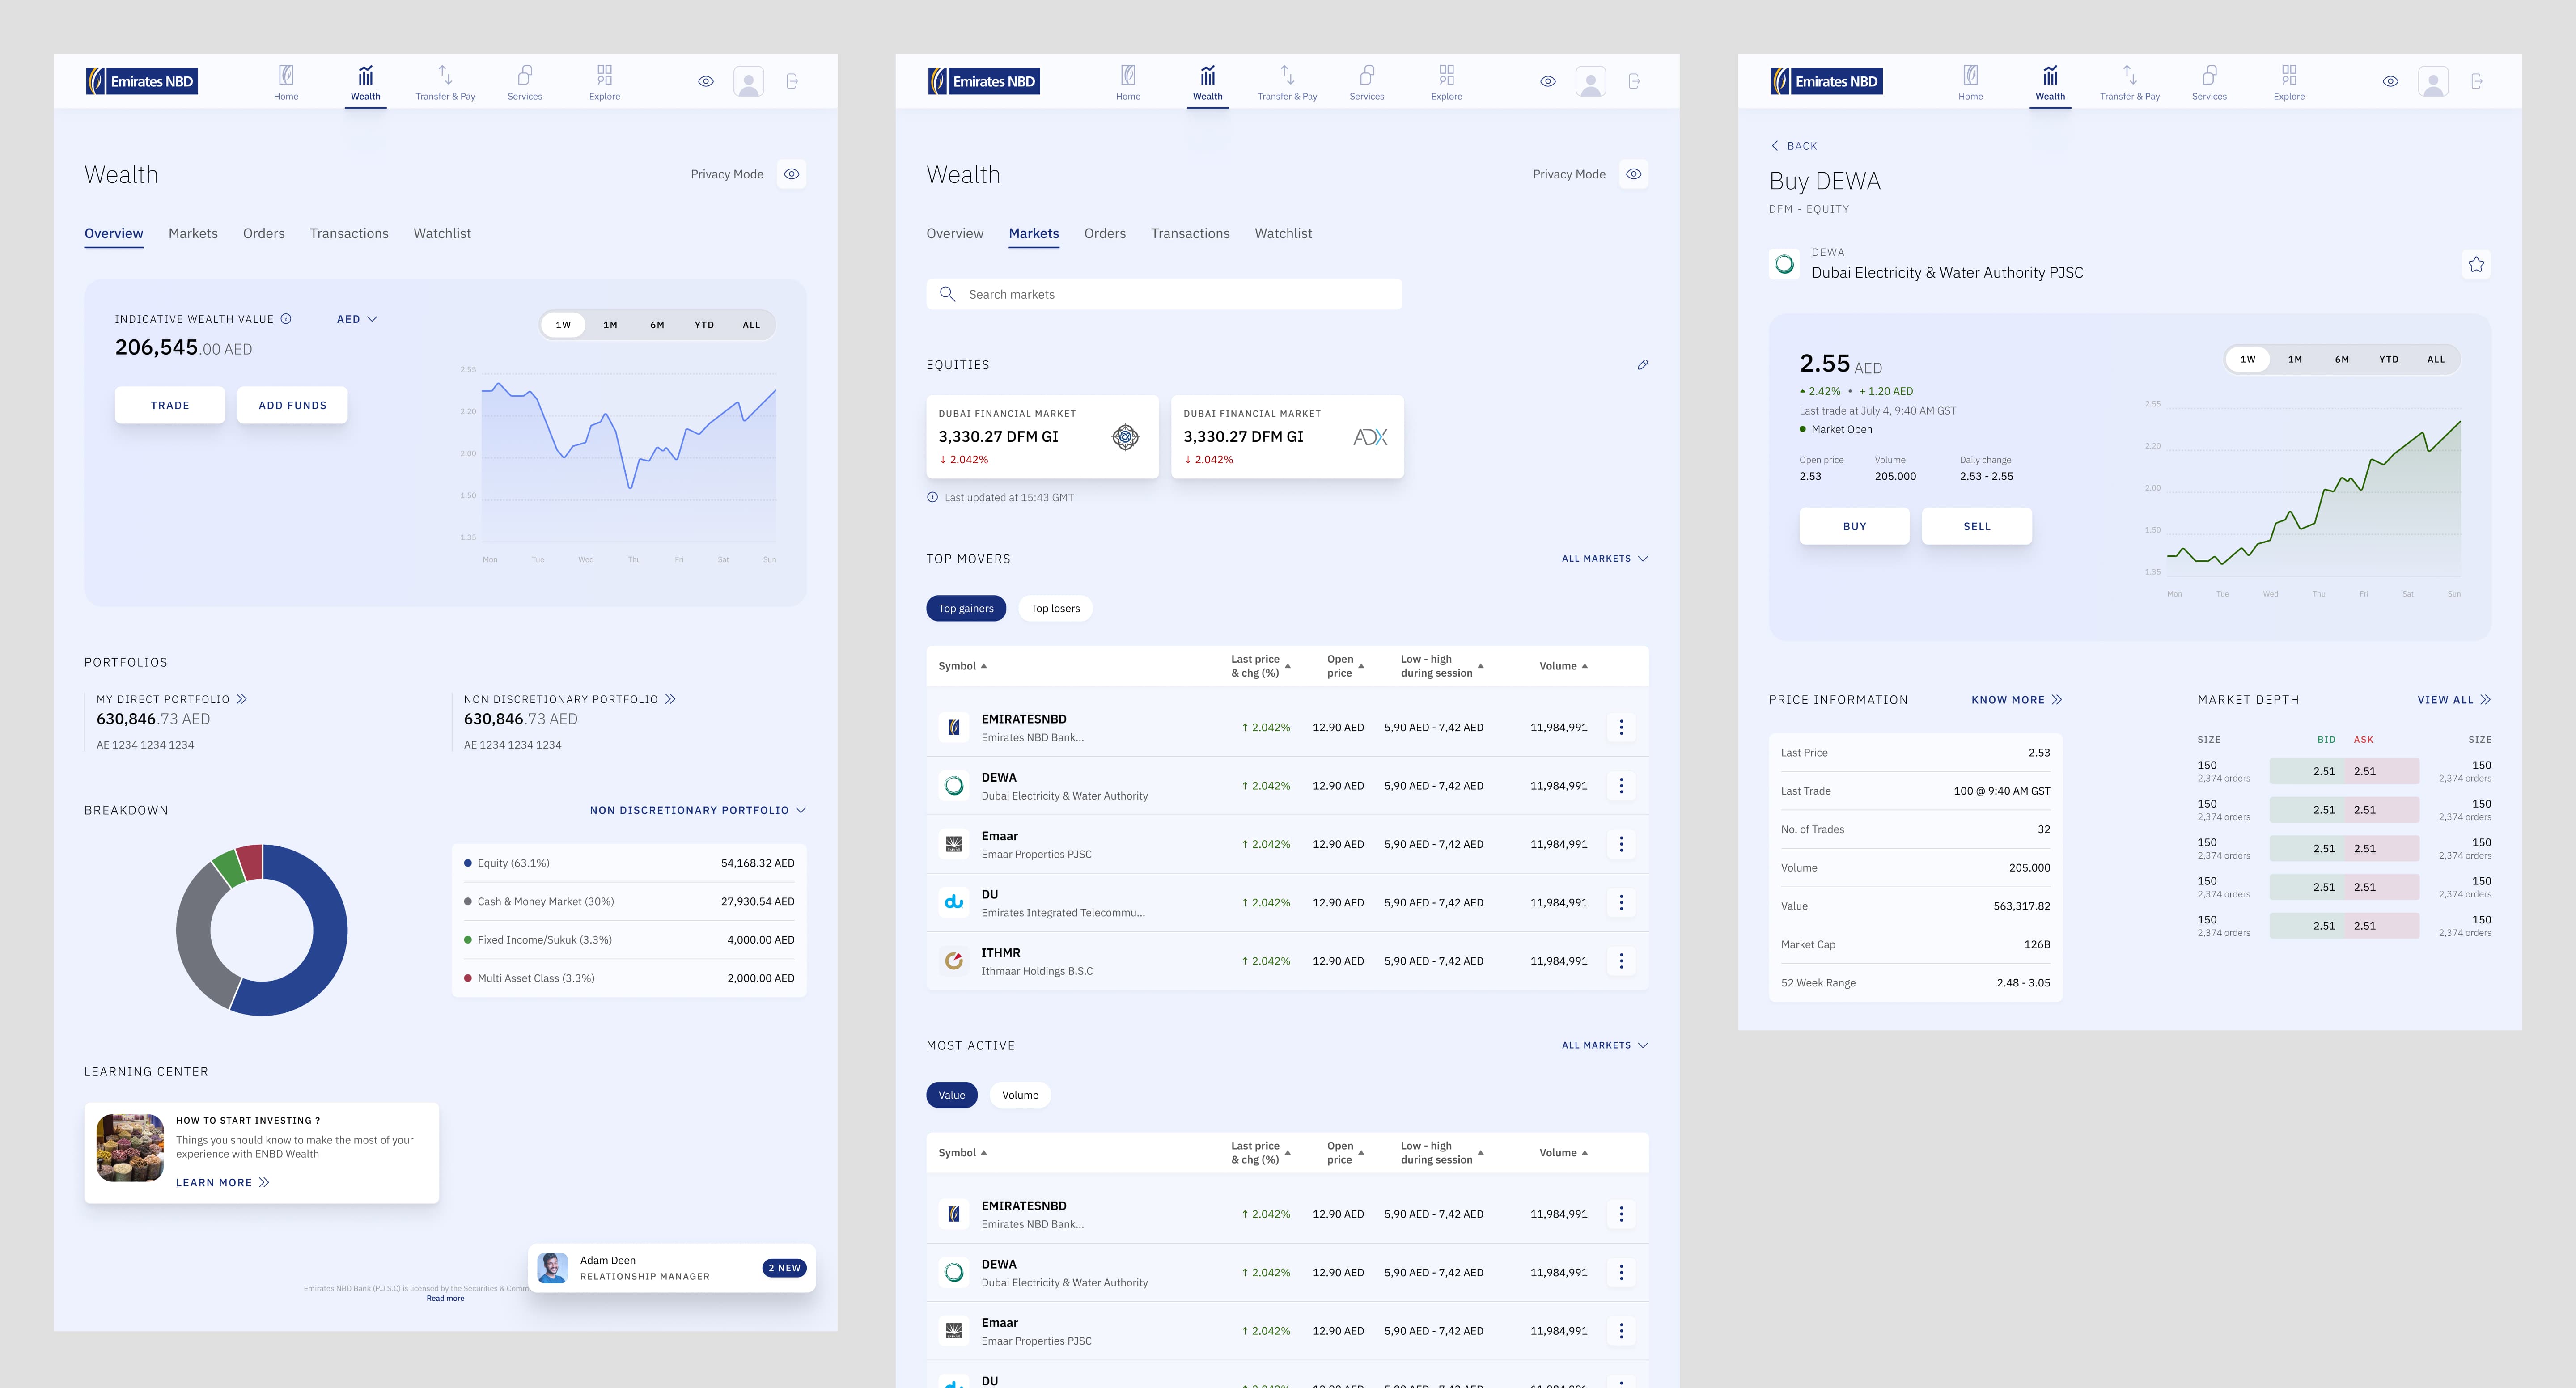This screenshot has height=1388, width=2576.
Task: Toggle Privacy Mode eye on the Overview page
Action: pyautogui.click(x=791, y=174)
